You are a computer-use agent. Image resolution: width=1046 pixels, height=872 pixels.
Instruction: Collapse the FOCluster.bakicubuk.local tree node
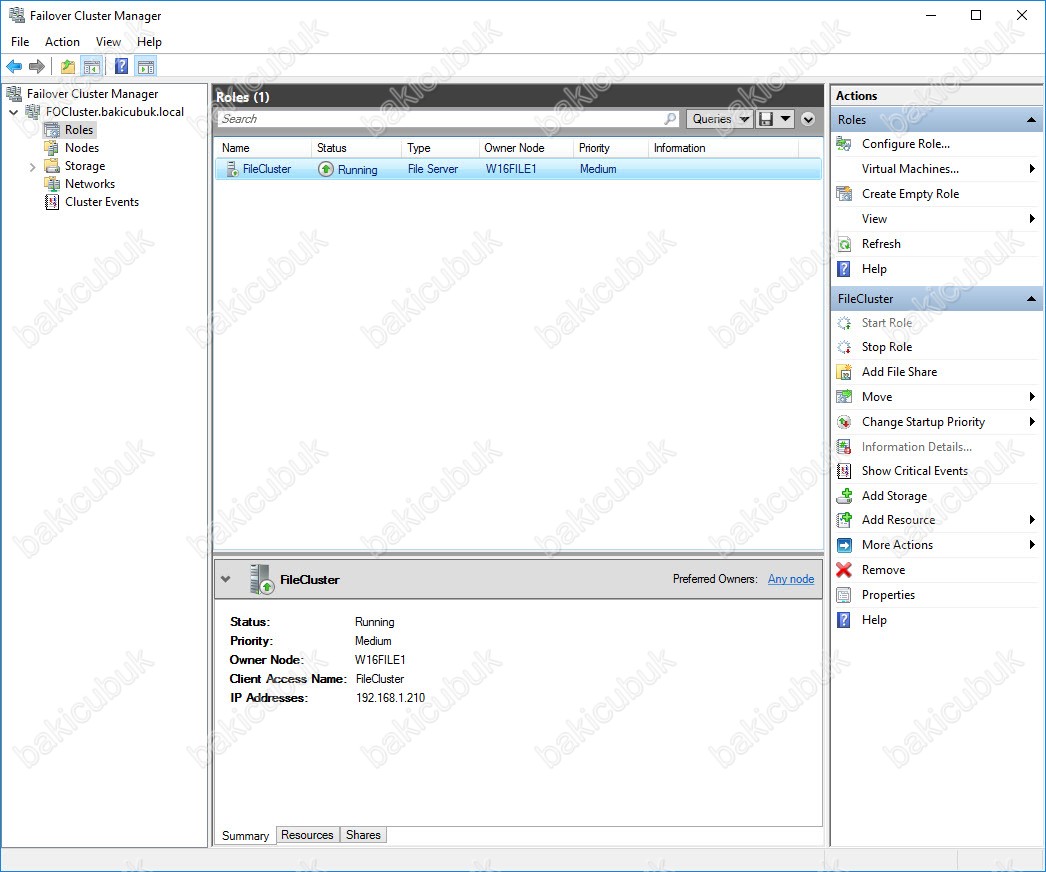tap(13, 112)
